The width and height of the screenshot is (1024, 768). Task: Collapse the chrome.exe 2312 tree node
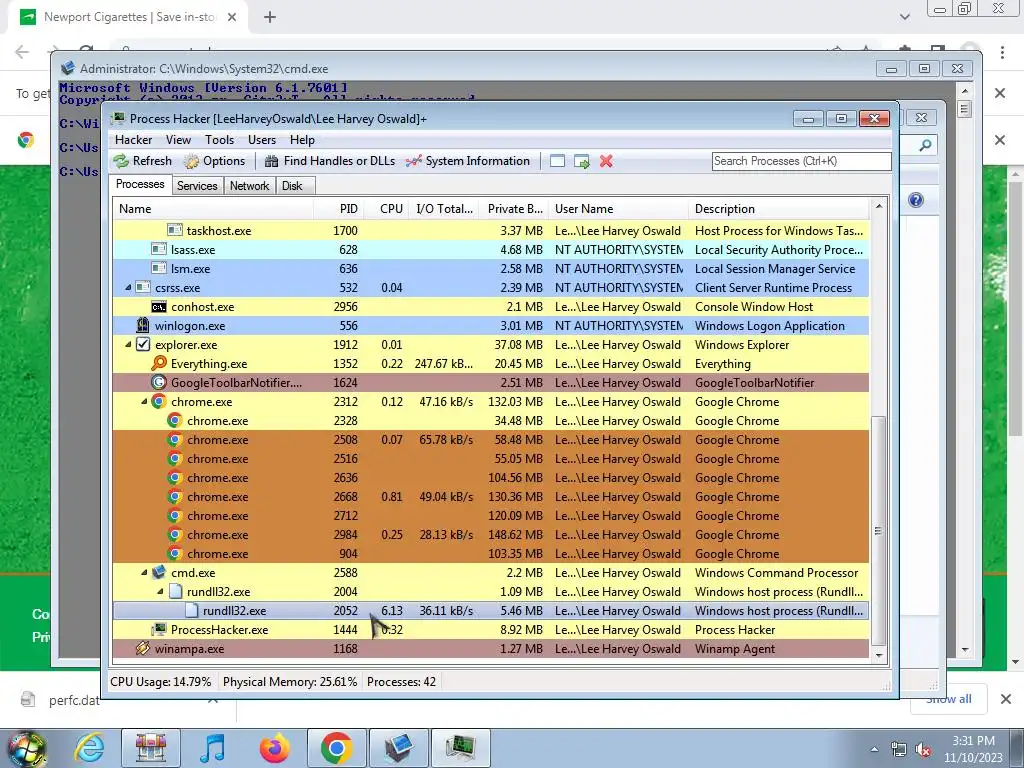[144, 402]
